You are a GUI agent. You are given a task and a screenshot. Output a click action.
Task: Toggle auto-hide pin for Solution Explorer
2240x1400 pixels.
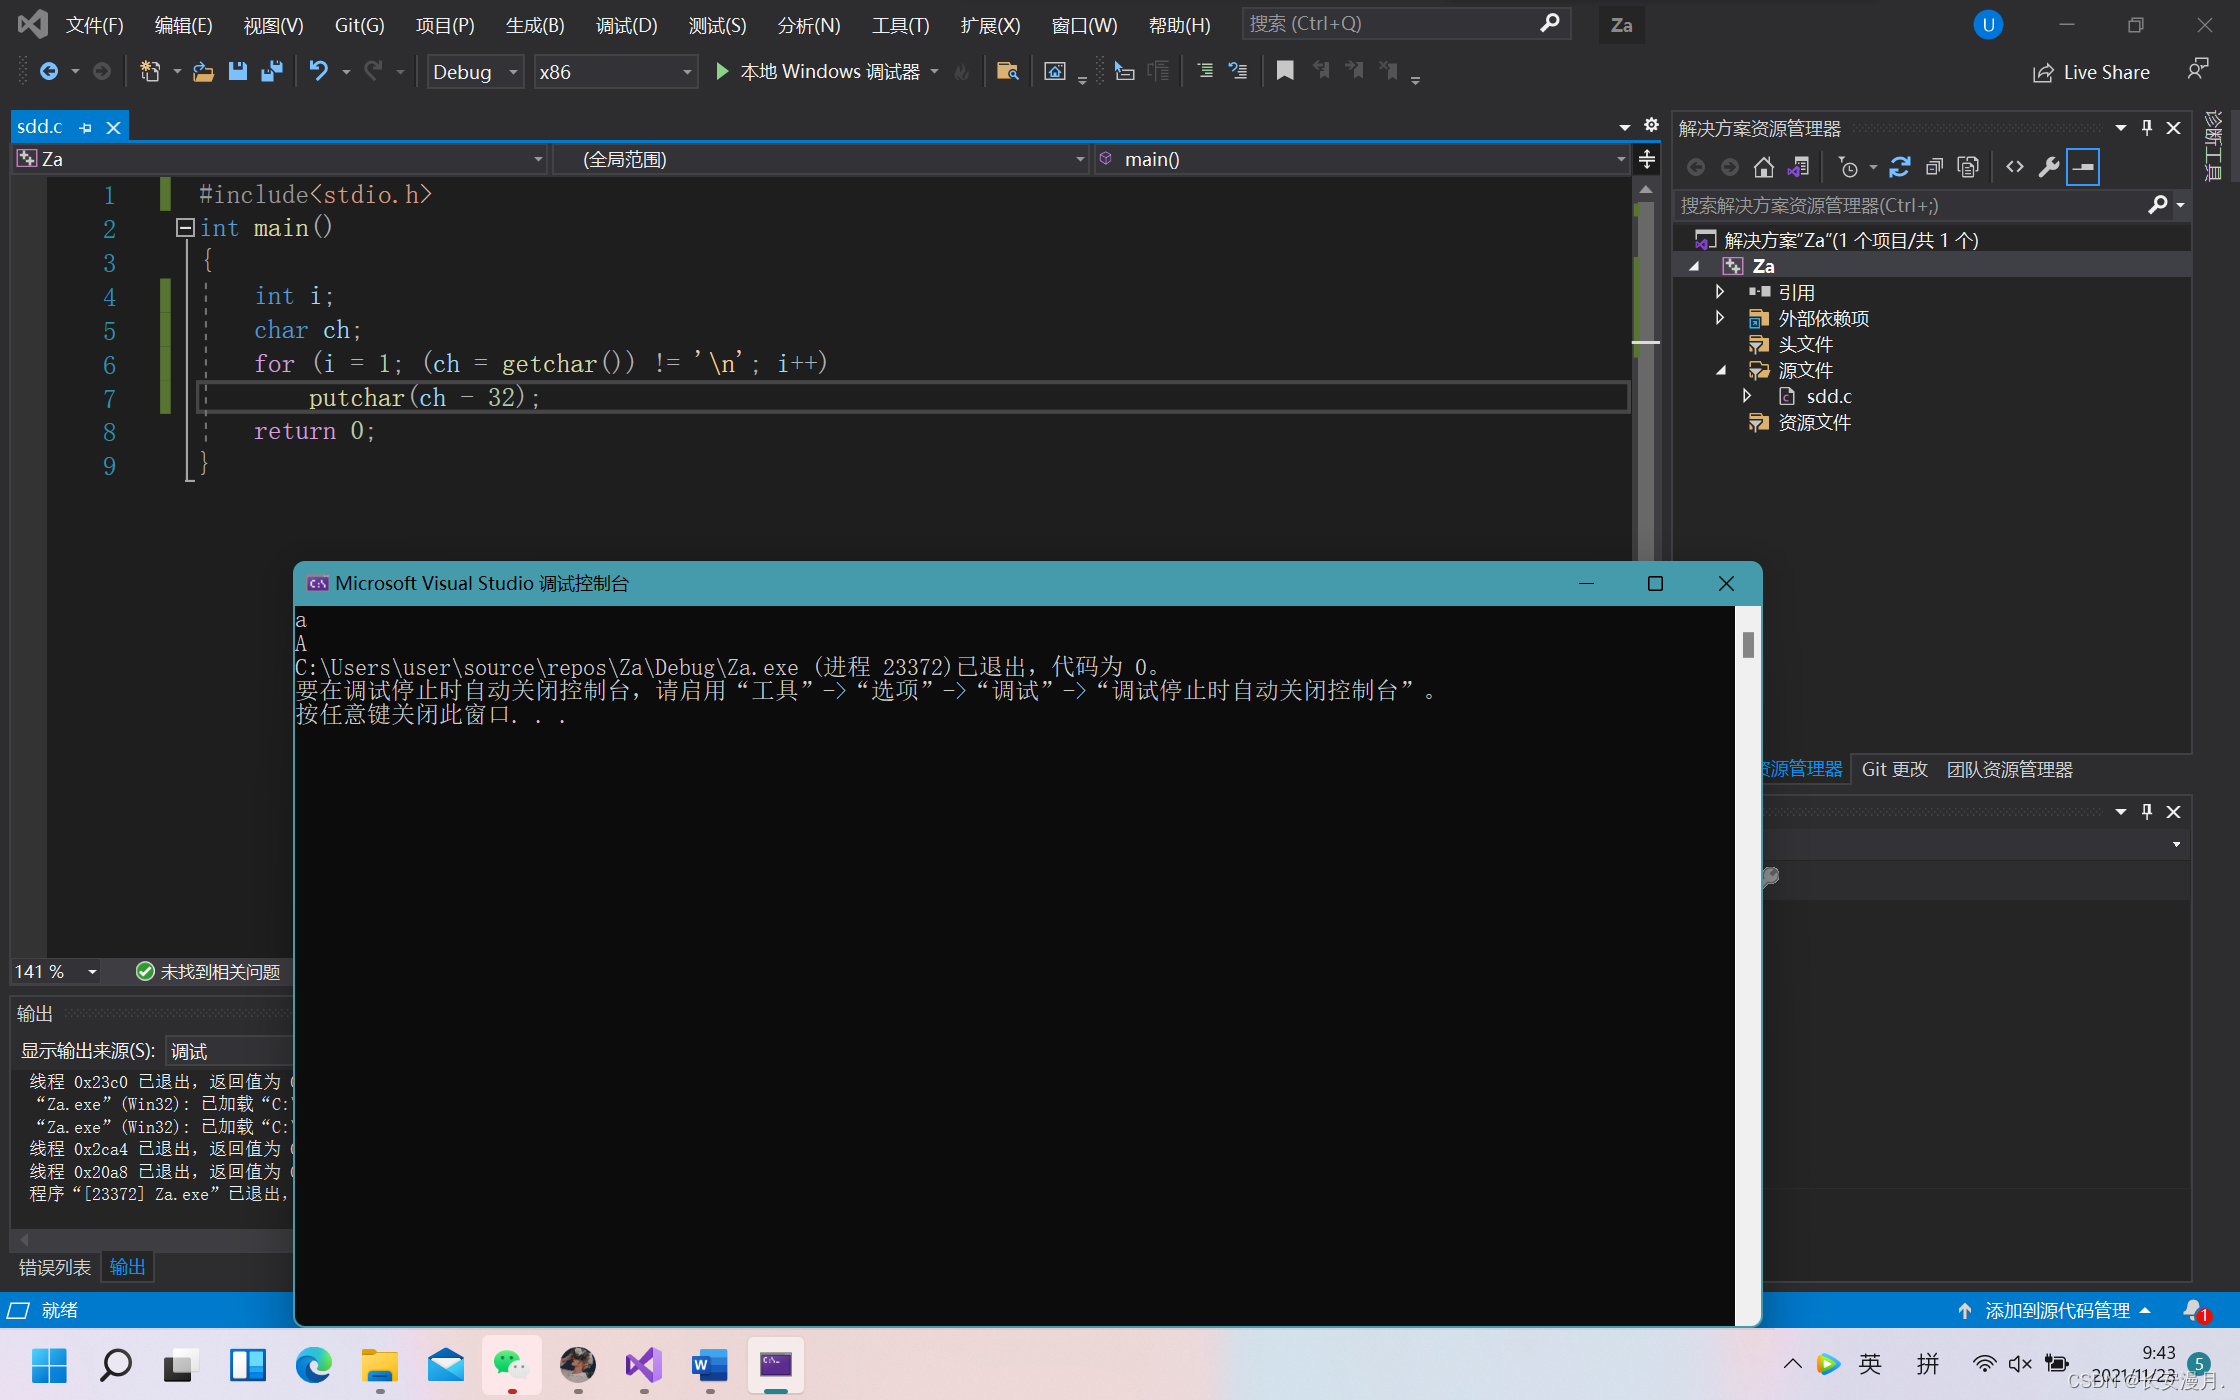tap(2146, 127)
